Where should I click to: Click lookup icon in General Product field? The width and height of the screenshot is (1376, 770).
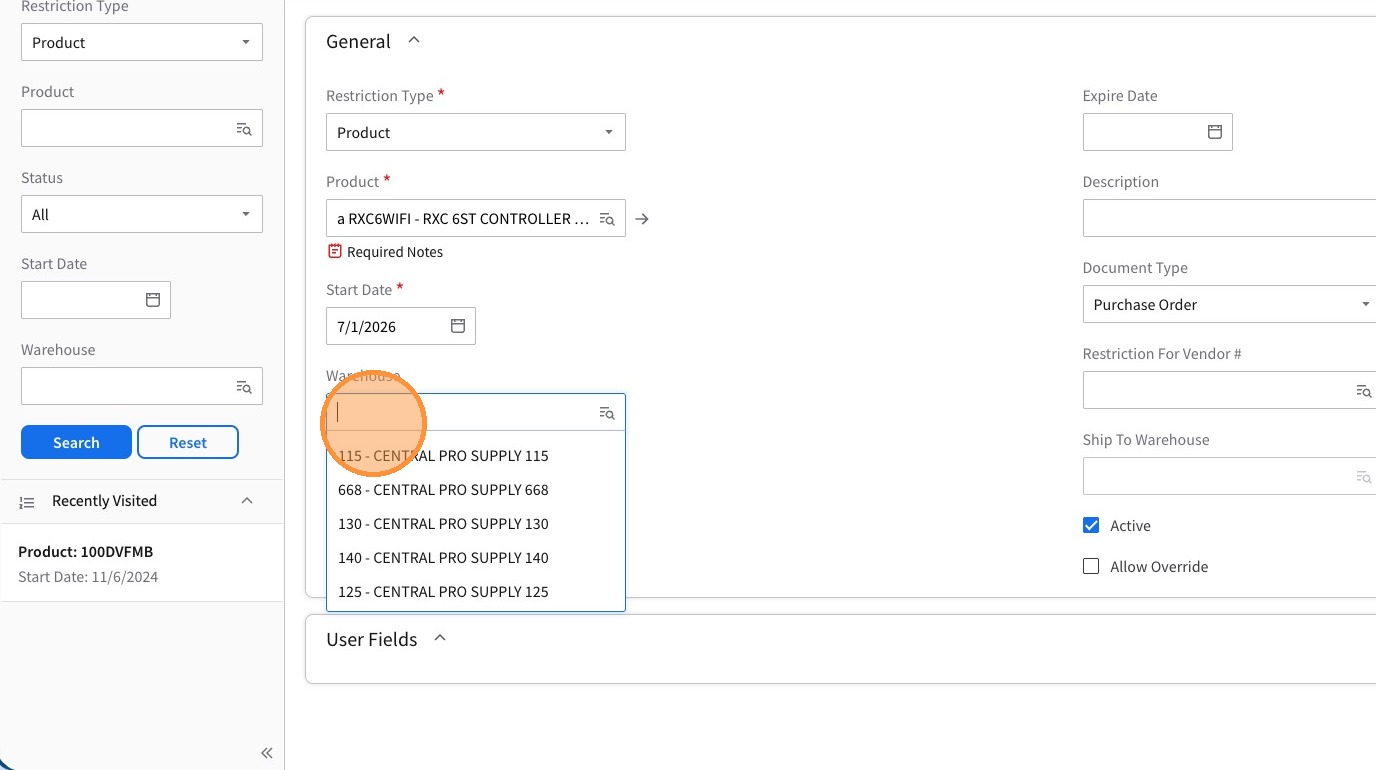pyautogui.click(x=607, y=219)
